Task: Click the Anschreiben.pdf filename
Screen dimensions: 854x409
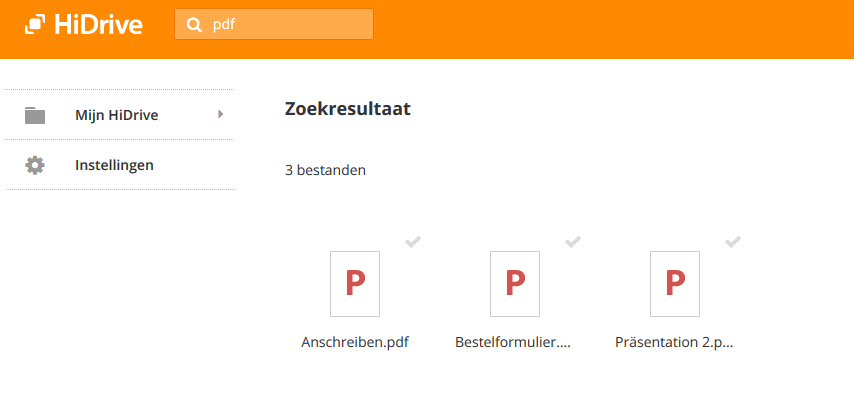Action: coord(355,342)
